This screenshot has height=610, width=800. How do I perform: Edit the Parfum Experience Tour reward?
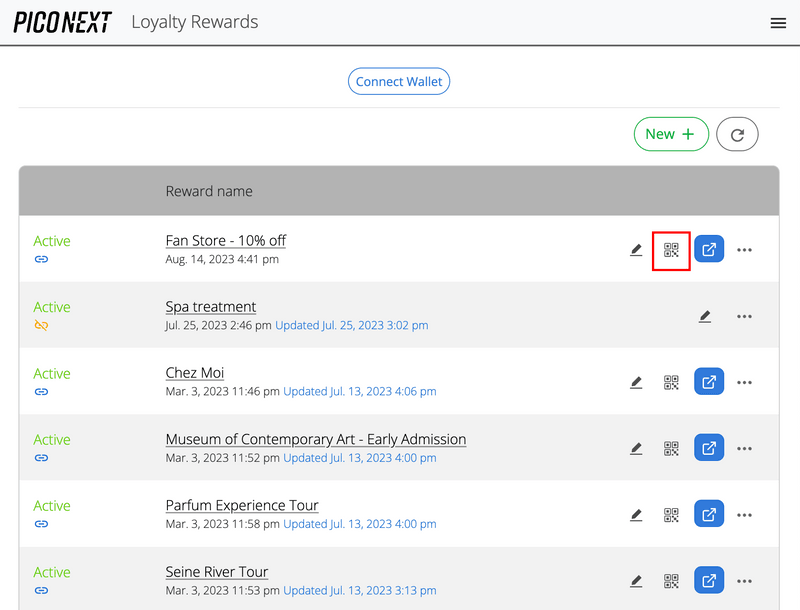pyautogui.click(x=636, y=515)
